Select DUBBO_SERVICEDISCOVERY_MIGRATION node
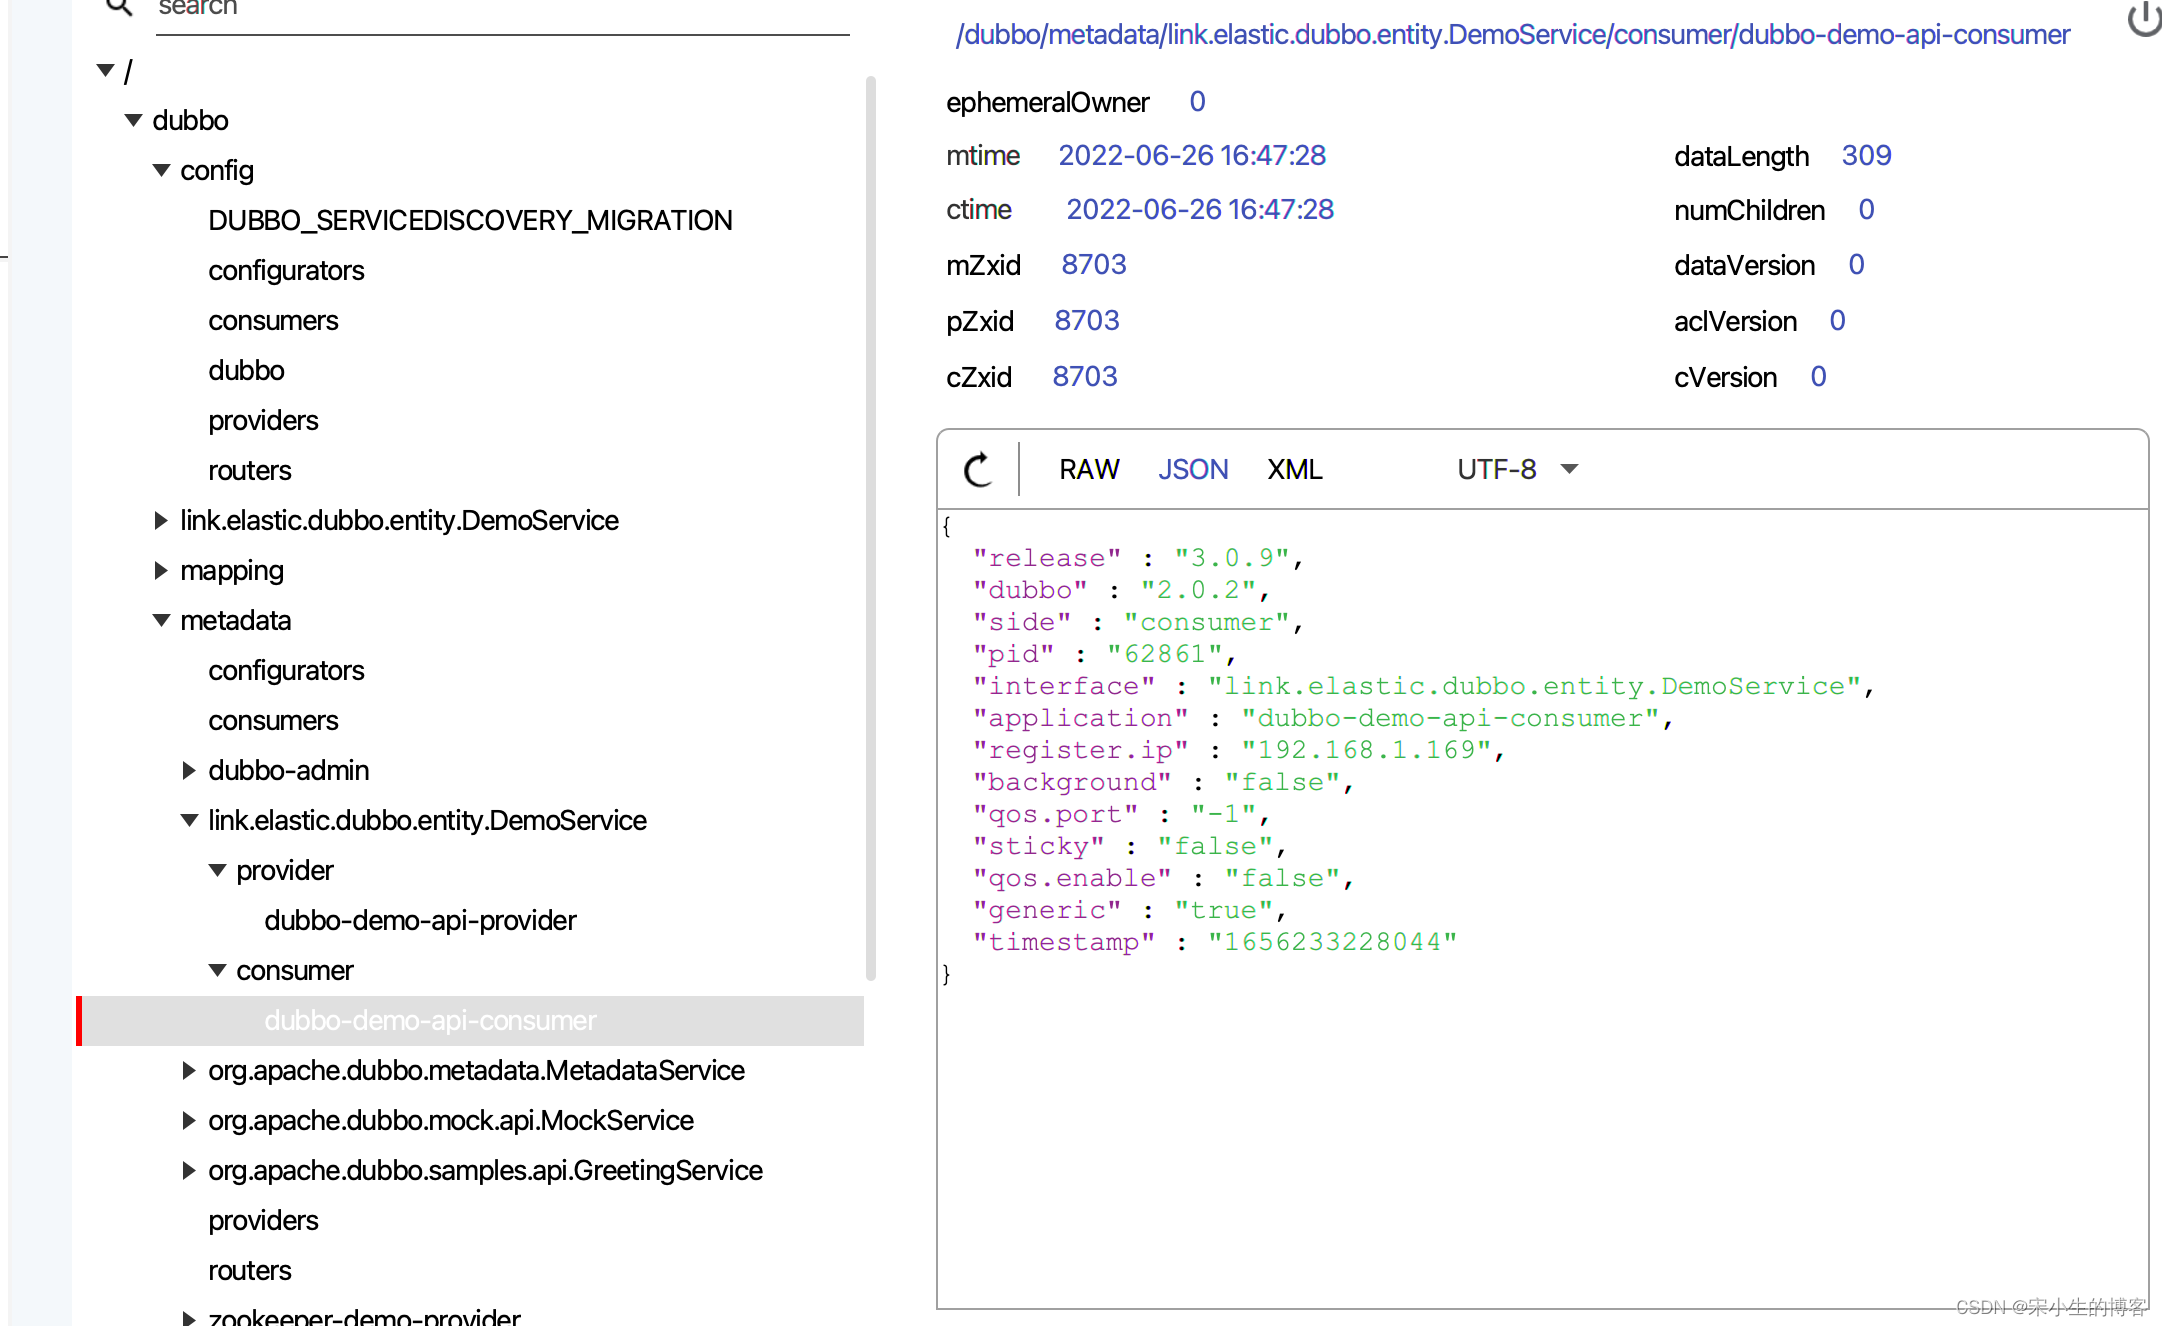This screenshot has width=2162, height=1326. (x=470, y=220)
